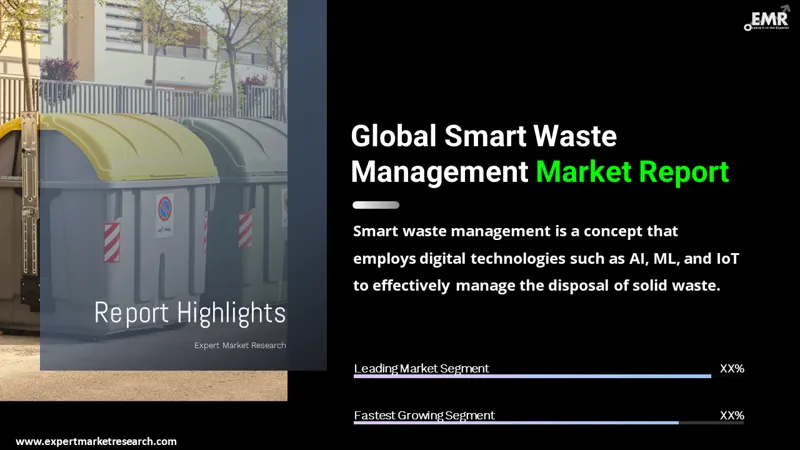Click the green "Market Report" heading text

pyautogui.click(x=631, y=171)
